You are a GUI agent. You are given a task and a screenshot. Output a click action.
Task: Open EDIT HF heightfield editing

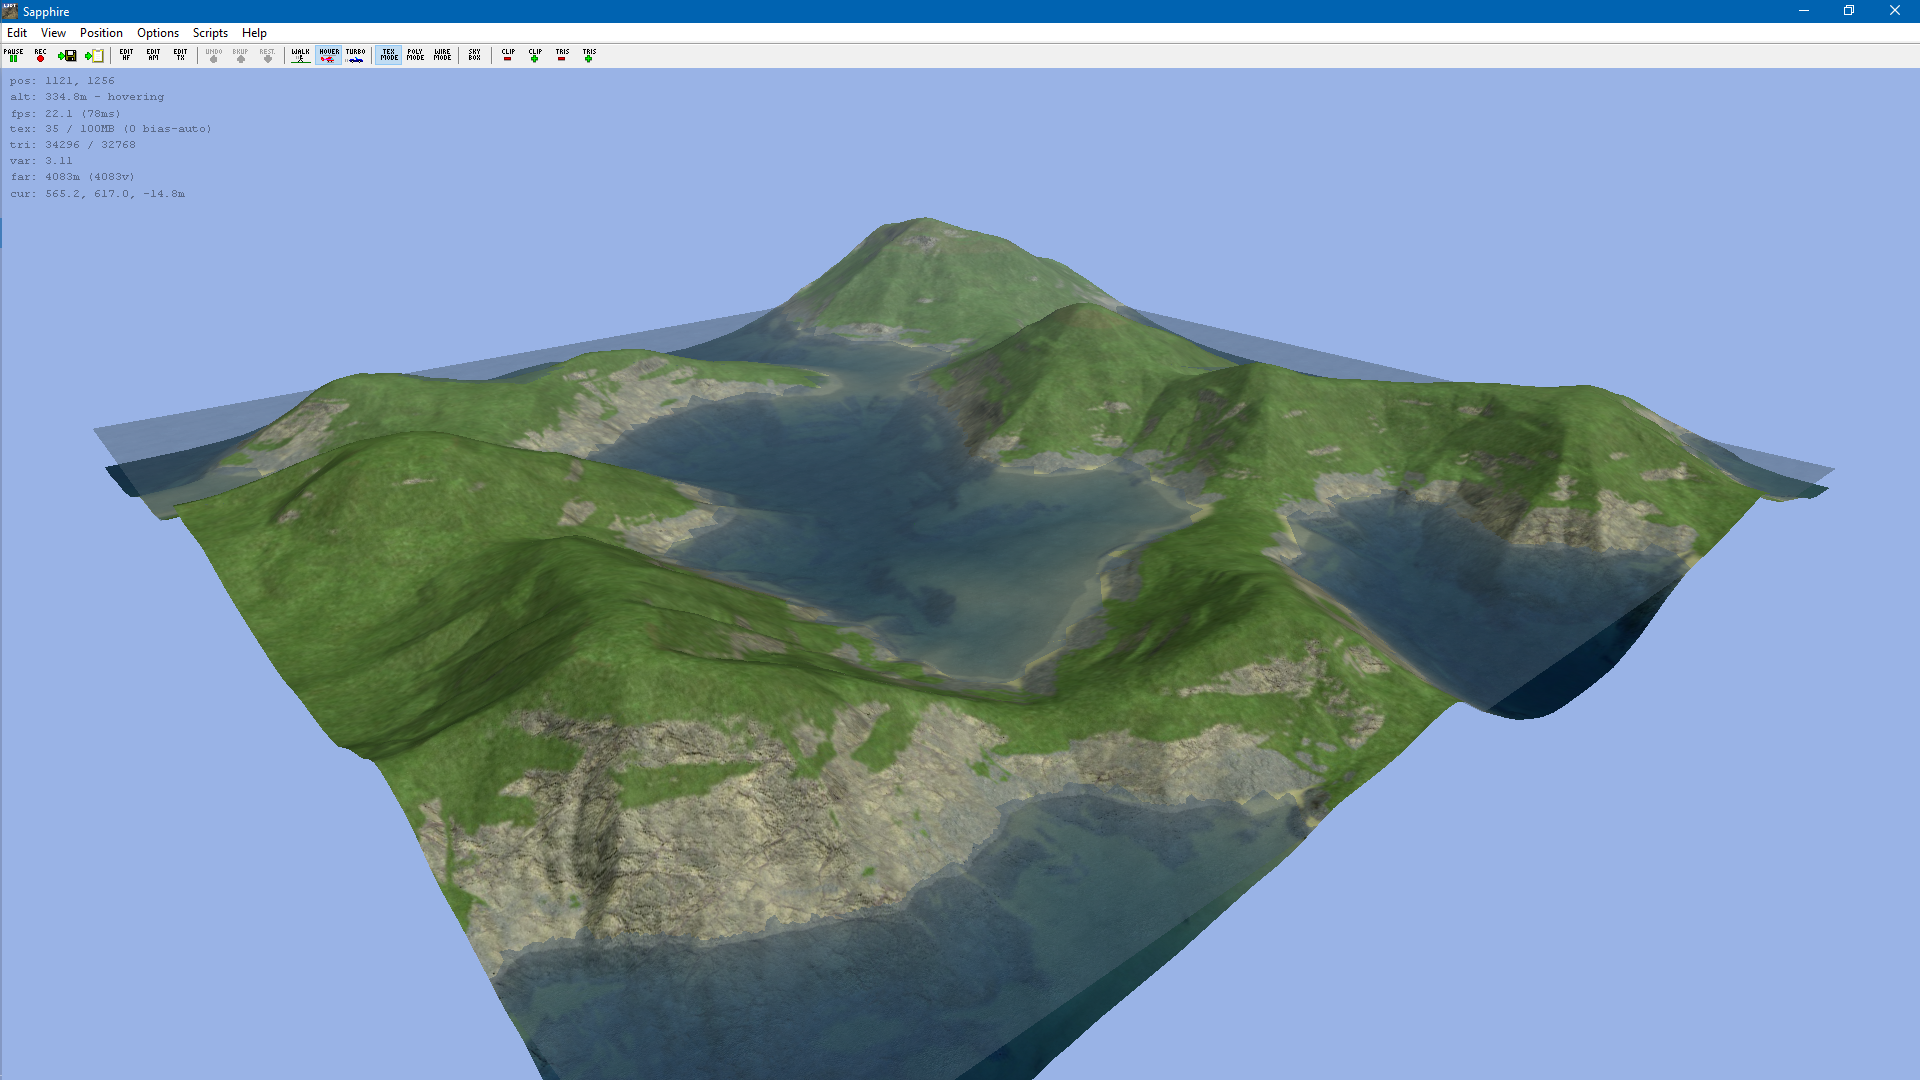[126, 55]
